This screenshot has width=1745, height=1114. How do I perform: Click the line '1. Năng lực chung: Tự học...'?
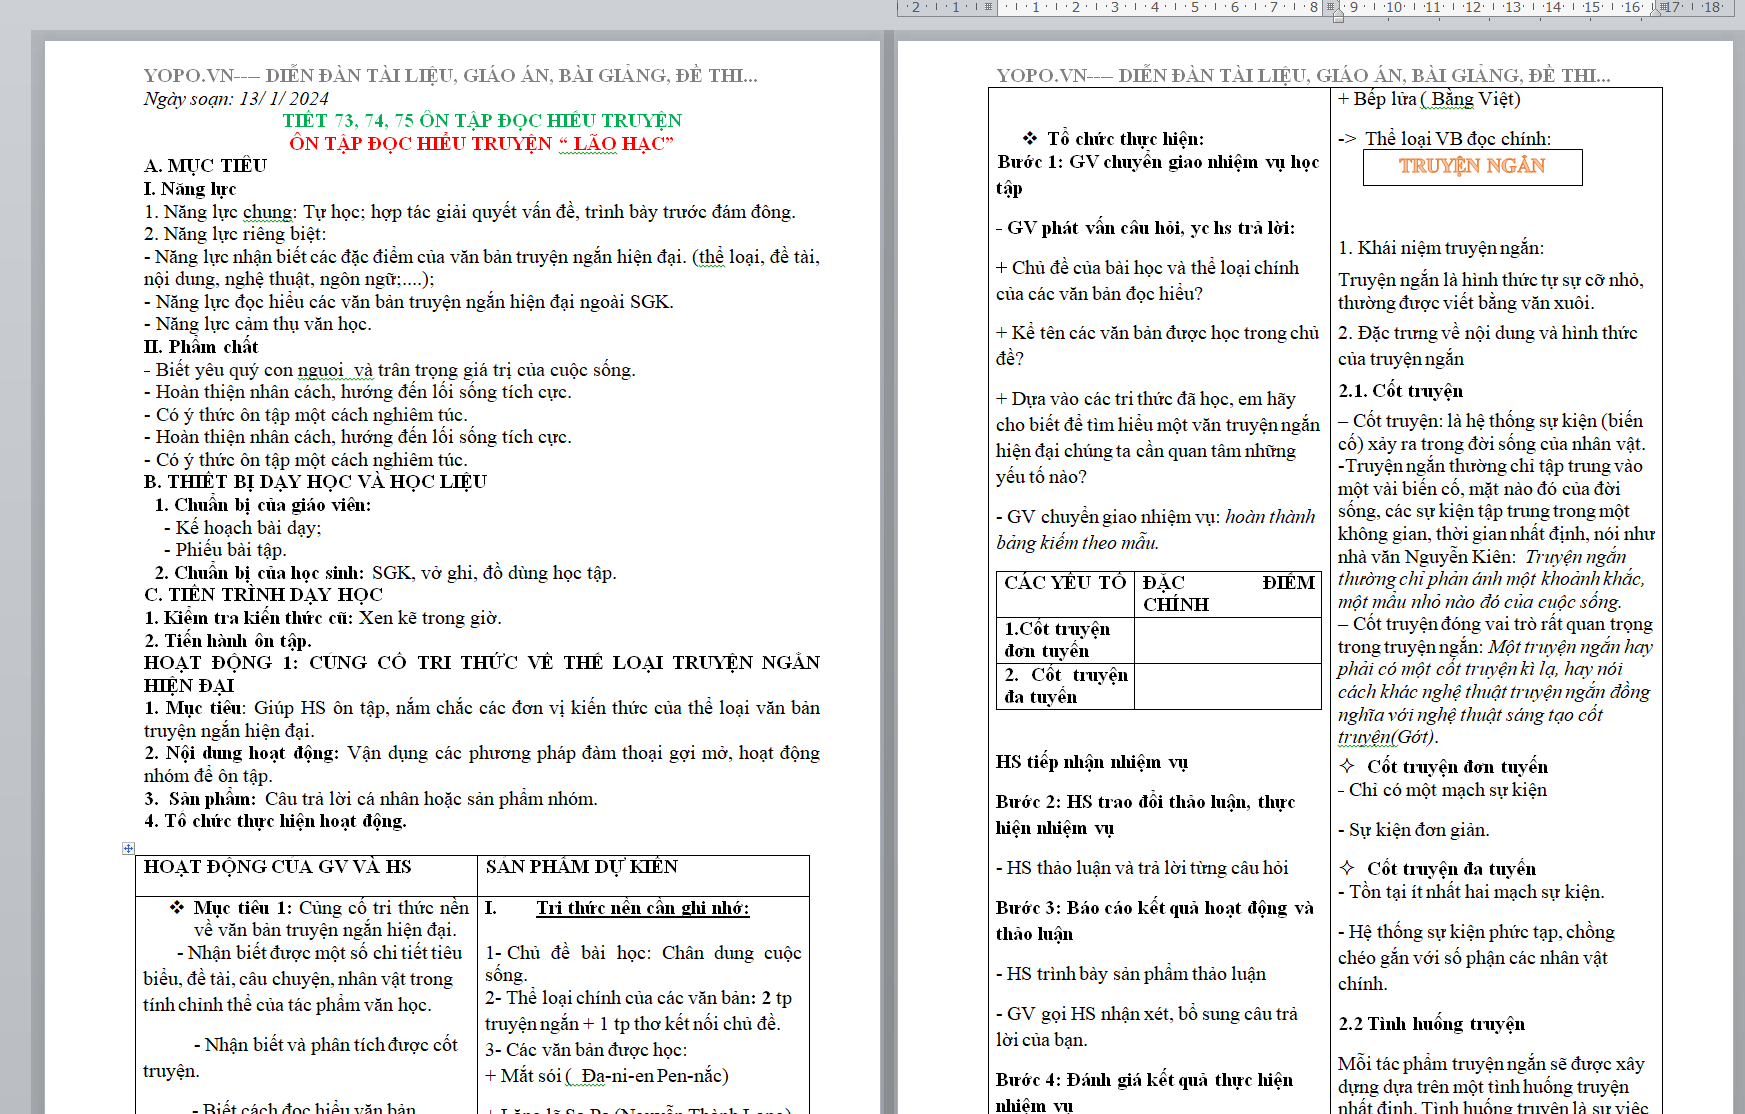[470, 212]
